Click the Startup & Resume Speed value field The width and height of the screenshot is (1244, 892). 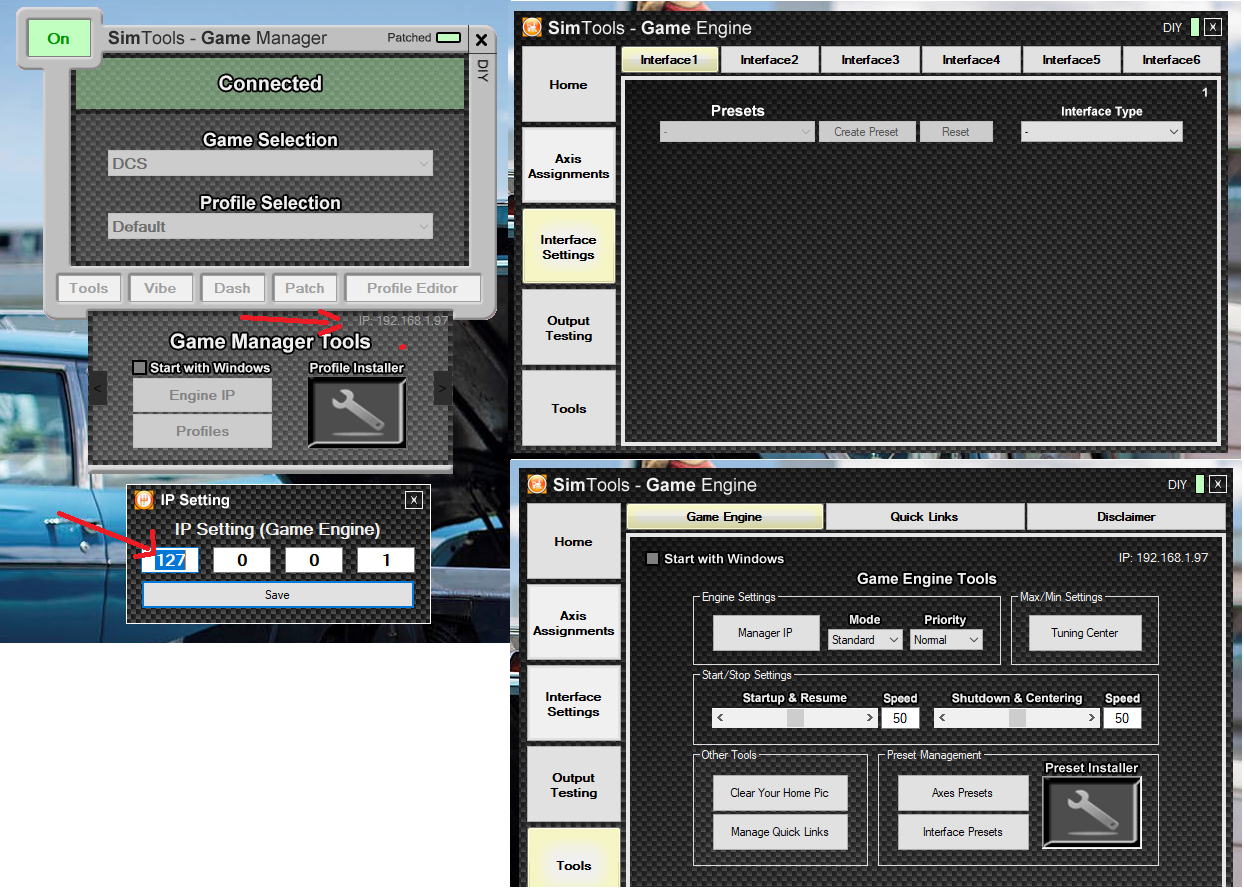tap(900, 718)
